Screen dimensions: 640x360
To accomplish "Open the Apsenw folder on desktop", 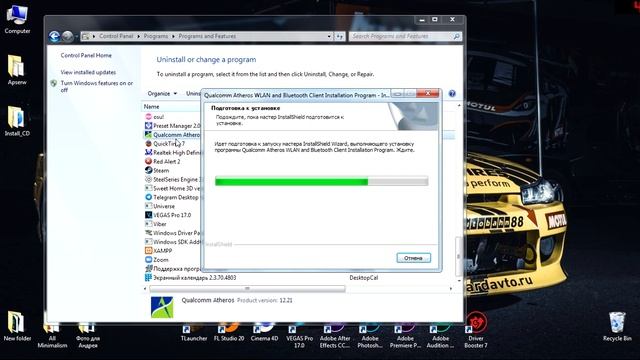I will 17,69.
